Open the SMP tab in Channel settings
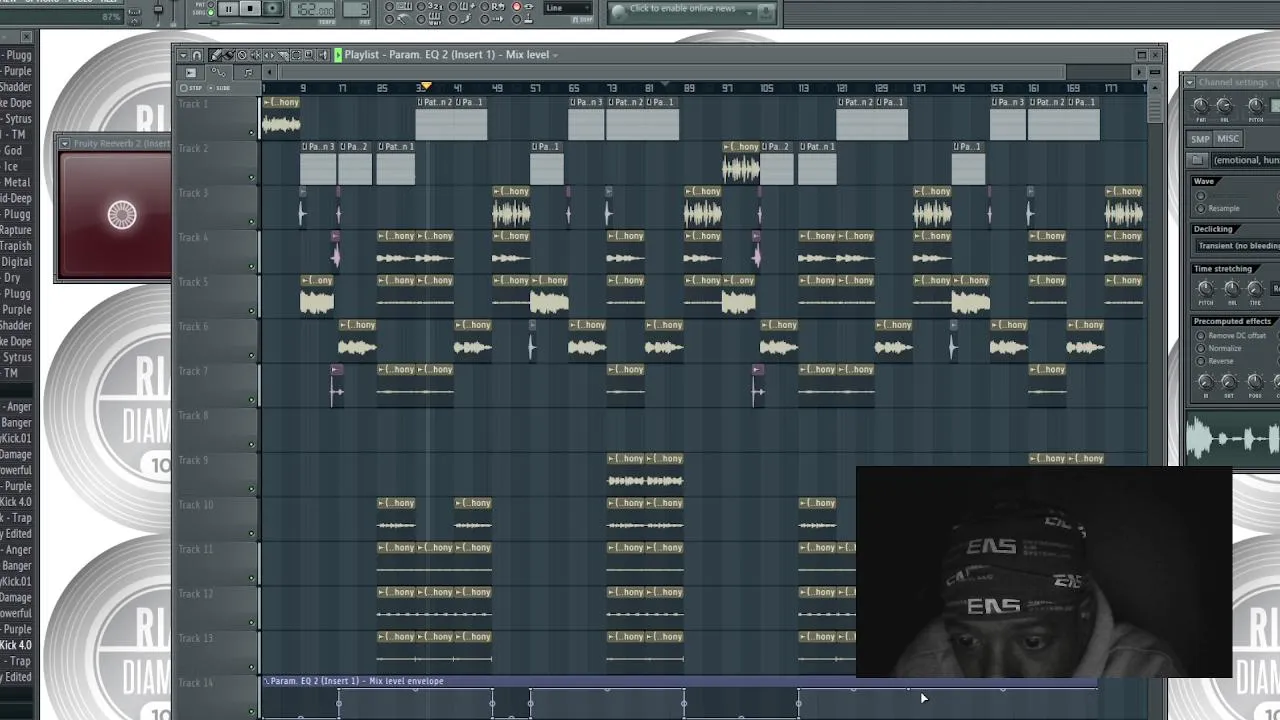Screen dimensions: 1280x720 pos(1200,139)
